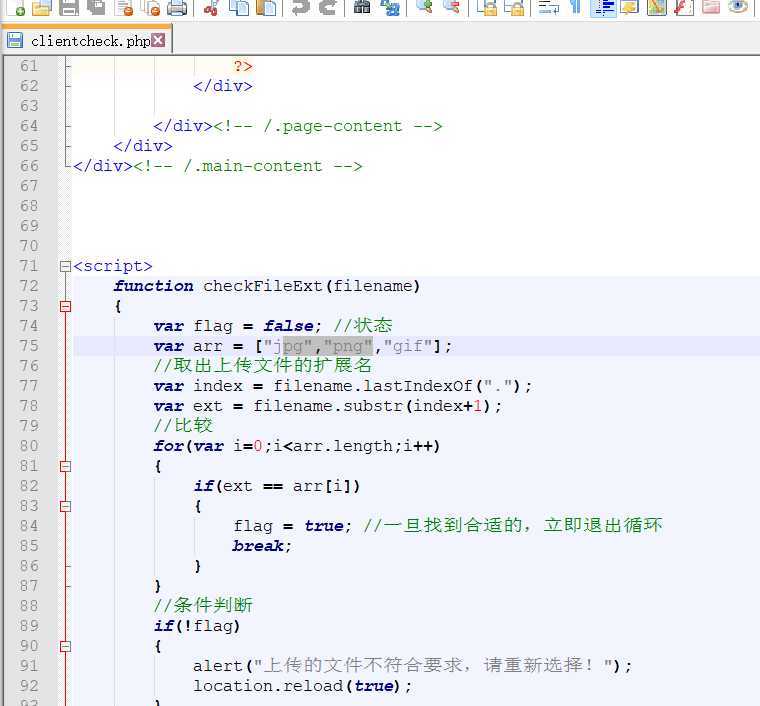Open user defined language dialog icon
The image size is (760, 706).
pyautogui.click(x=630, y=7)
